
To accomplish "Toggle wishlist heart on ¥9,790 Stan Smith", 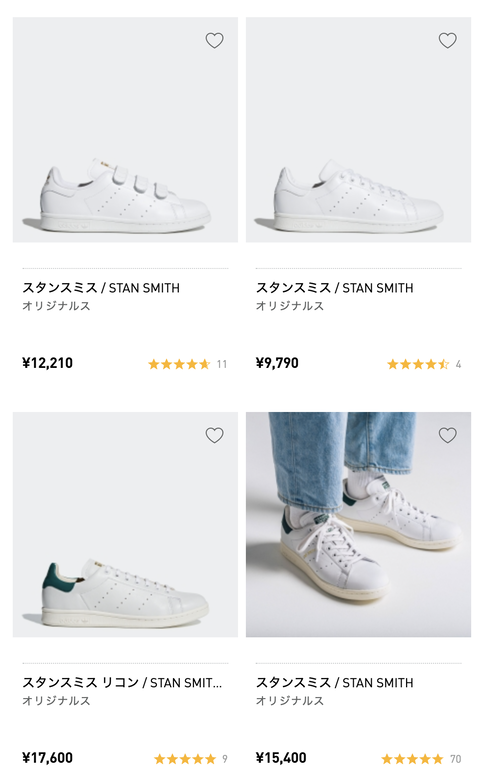I will [447, 41].
